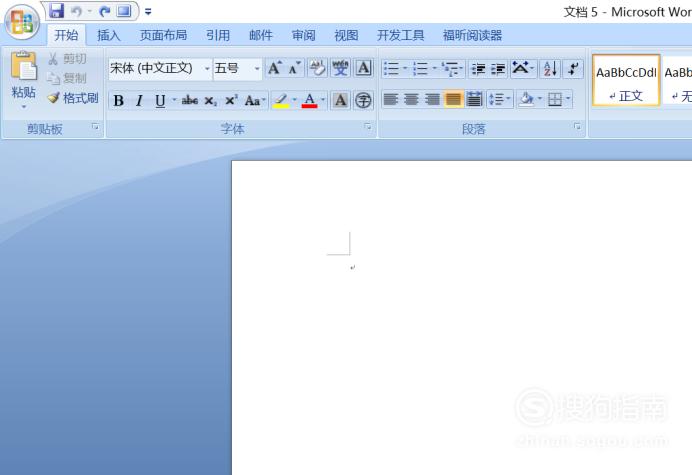Open the Change Case (Aa) menu
This screenshot has height=475, width=692.
tap(254, 101)
